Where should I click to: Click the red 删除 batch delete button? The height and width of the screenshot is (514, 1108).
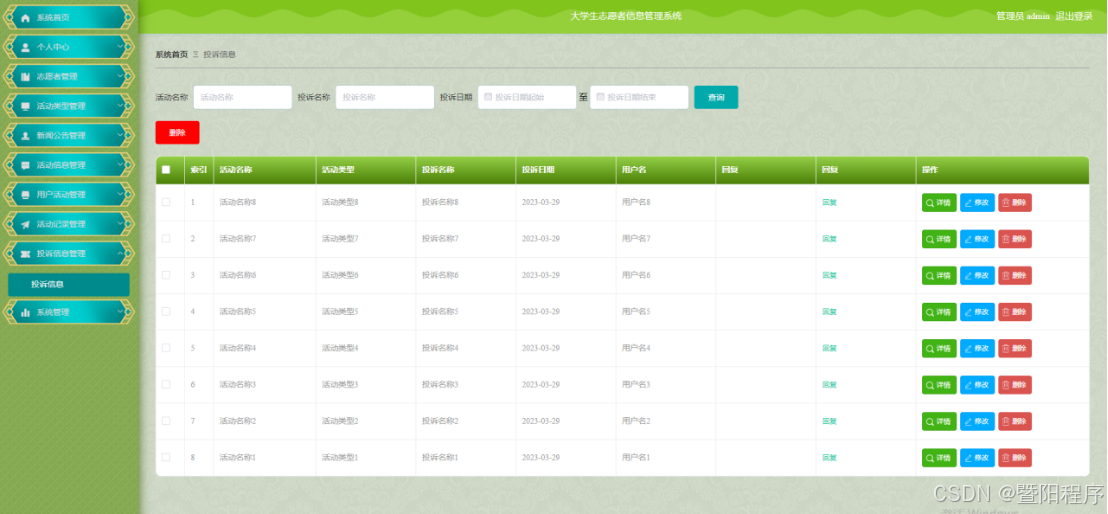tap(177, 132)
